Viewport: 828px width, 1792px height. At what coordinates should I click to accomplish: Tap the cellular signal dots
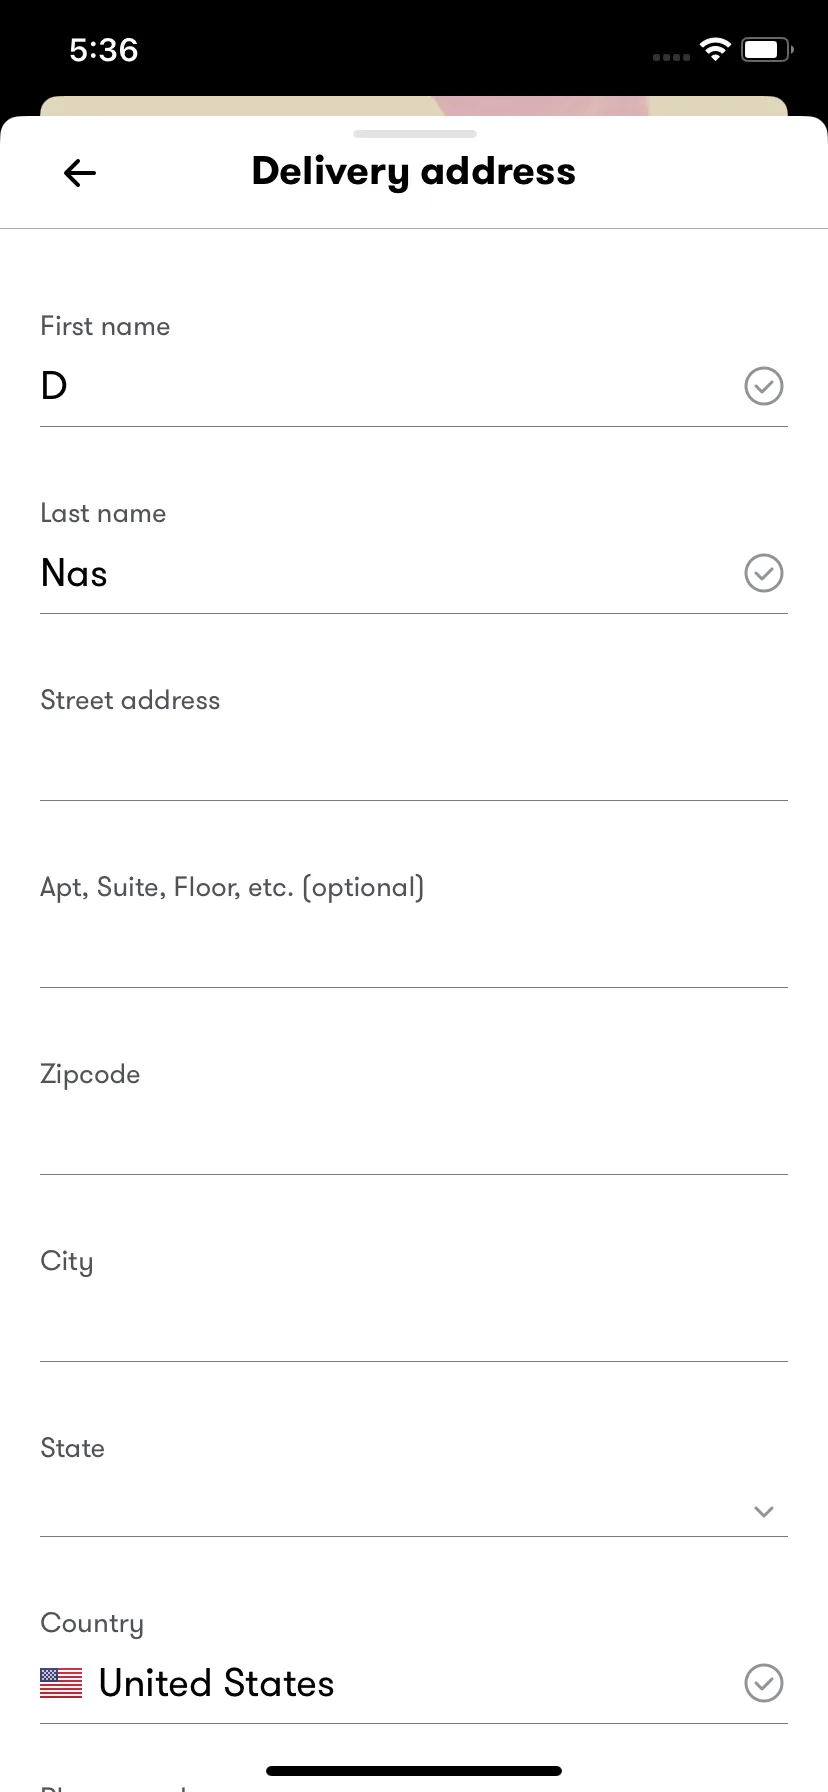point(671,57)
